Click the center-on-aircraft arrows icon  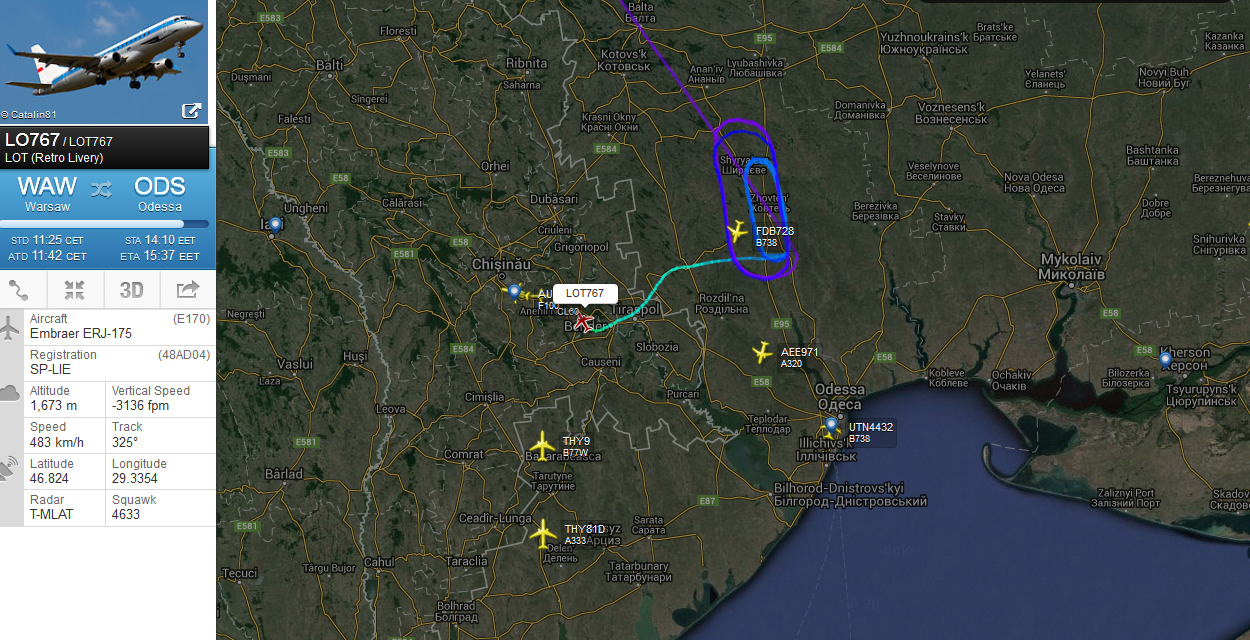(x=74, y=290)
